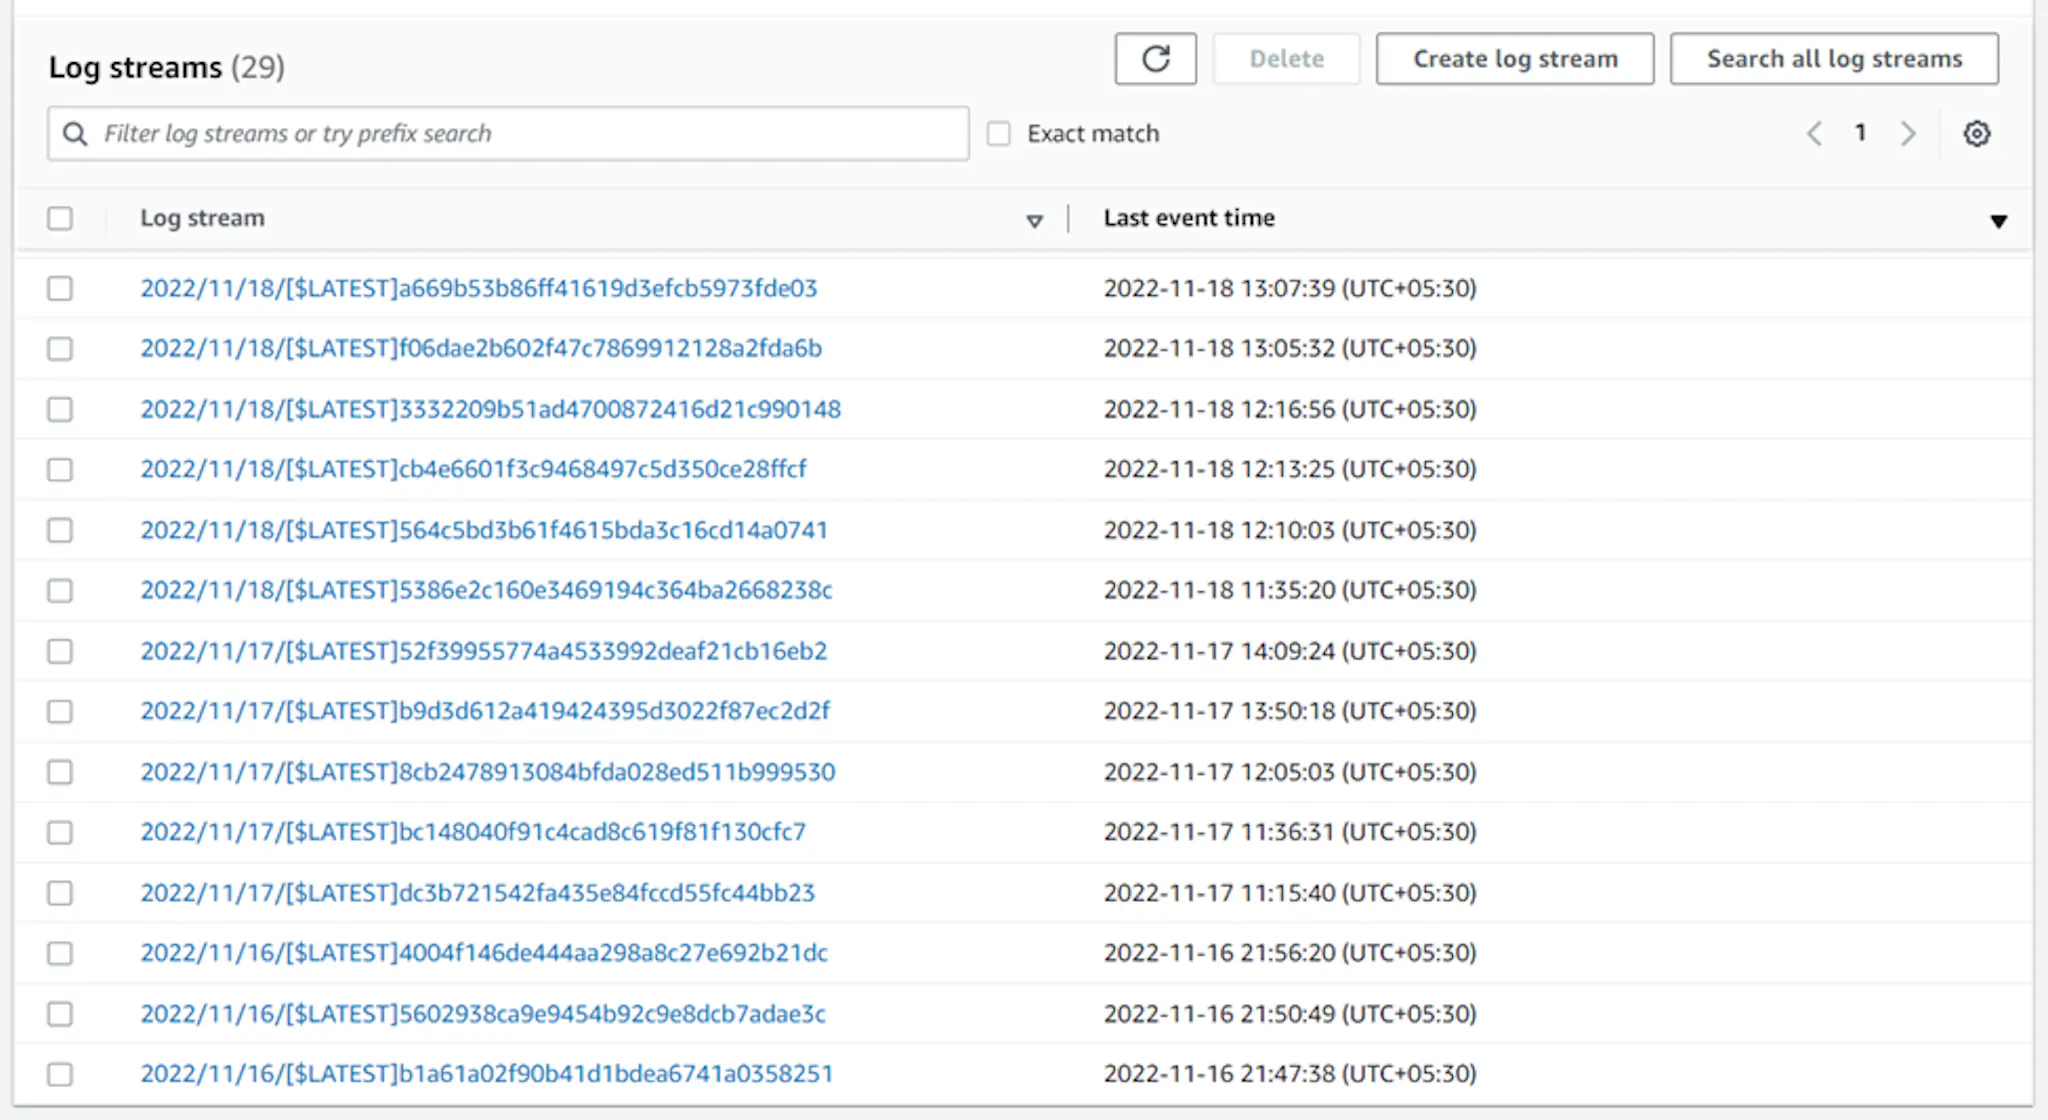The height and width of the screenshot is (1120, 2048).
Task: Select checkbox for stream dc3b721542fa
Action: [60, 893]
